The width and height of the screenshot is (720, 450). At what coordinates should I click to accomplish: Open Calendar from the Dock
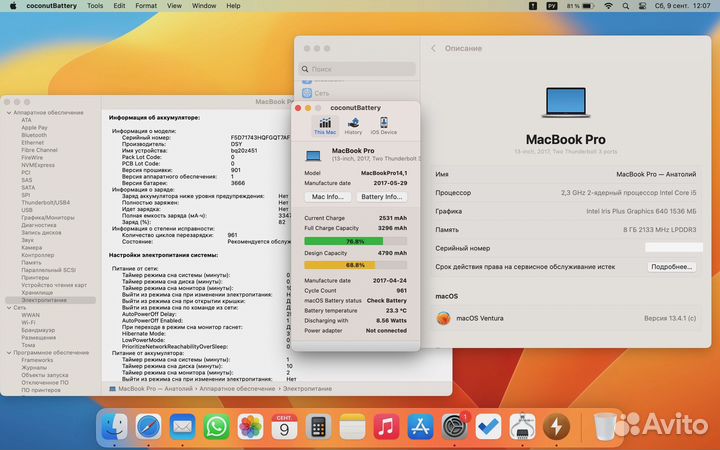[x=284, y=427]
